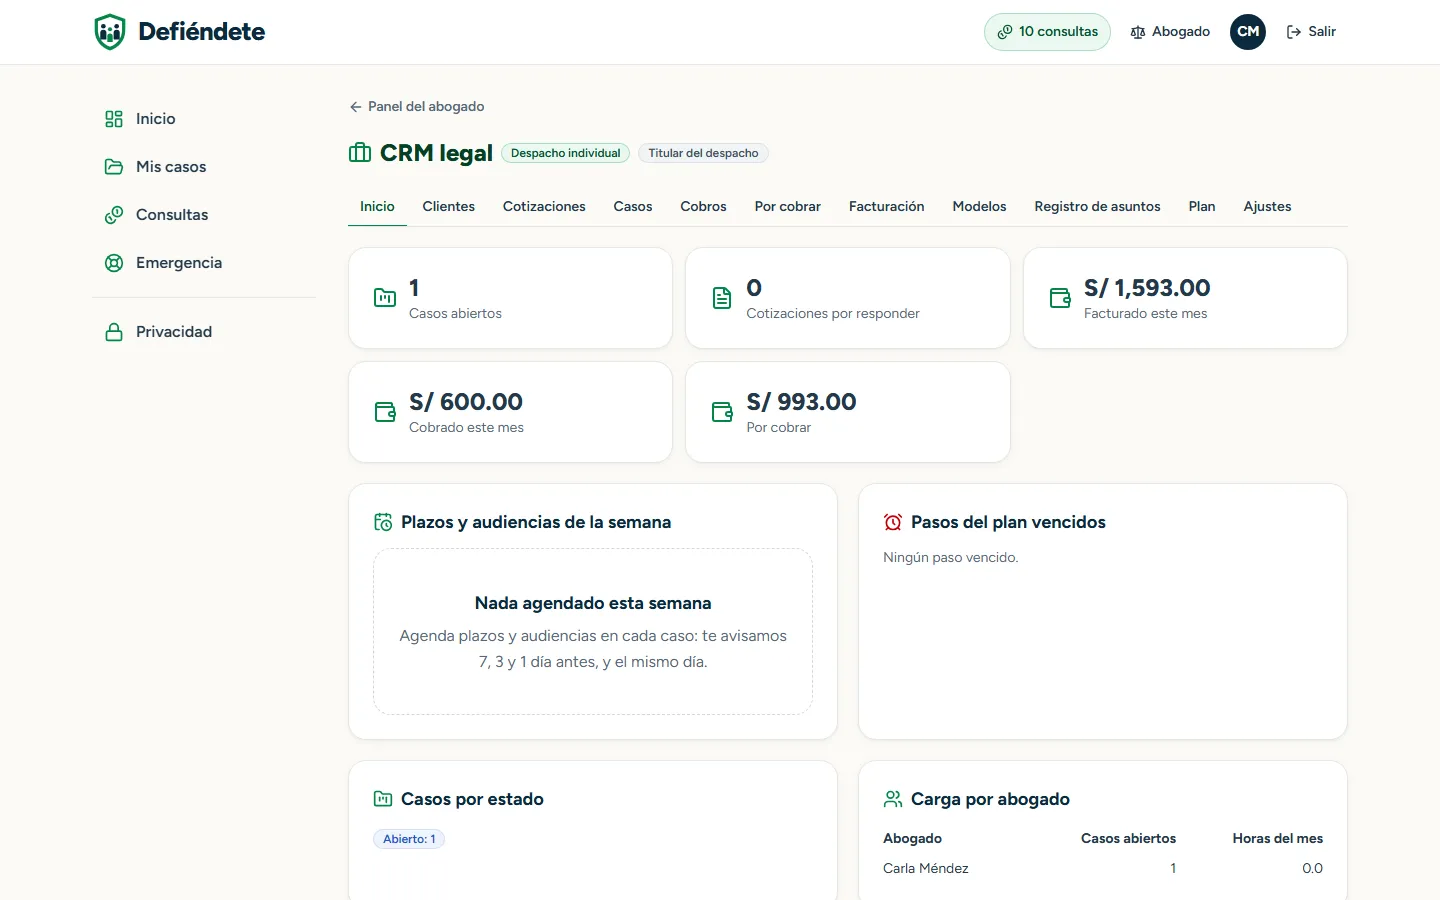1440x900 pixels.
Task: Click the back arrow beside Panel del abogado
Action: coord(355,107)
